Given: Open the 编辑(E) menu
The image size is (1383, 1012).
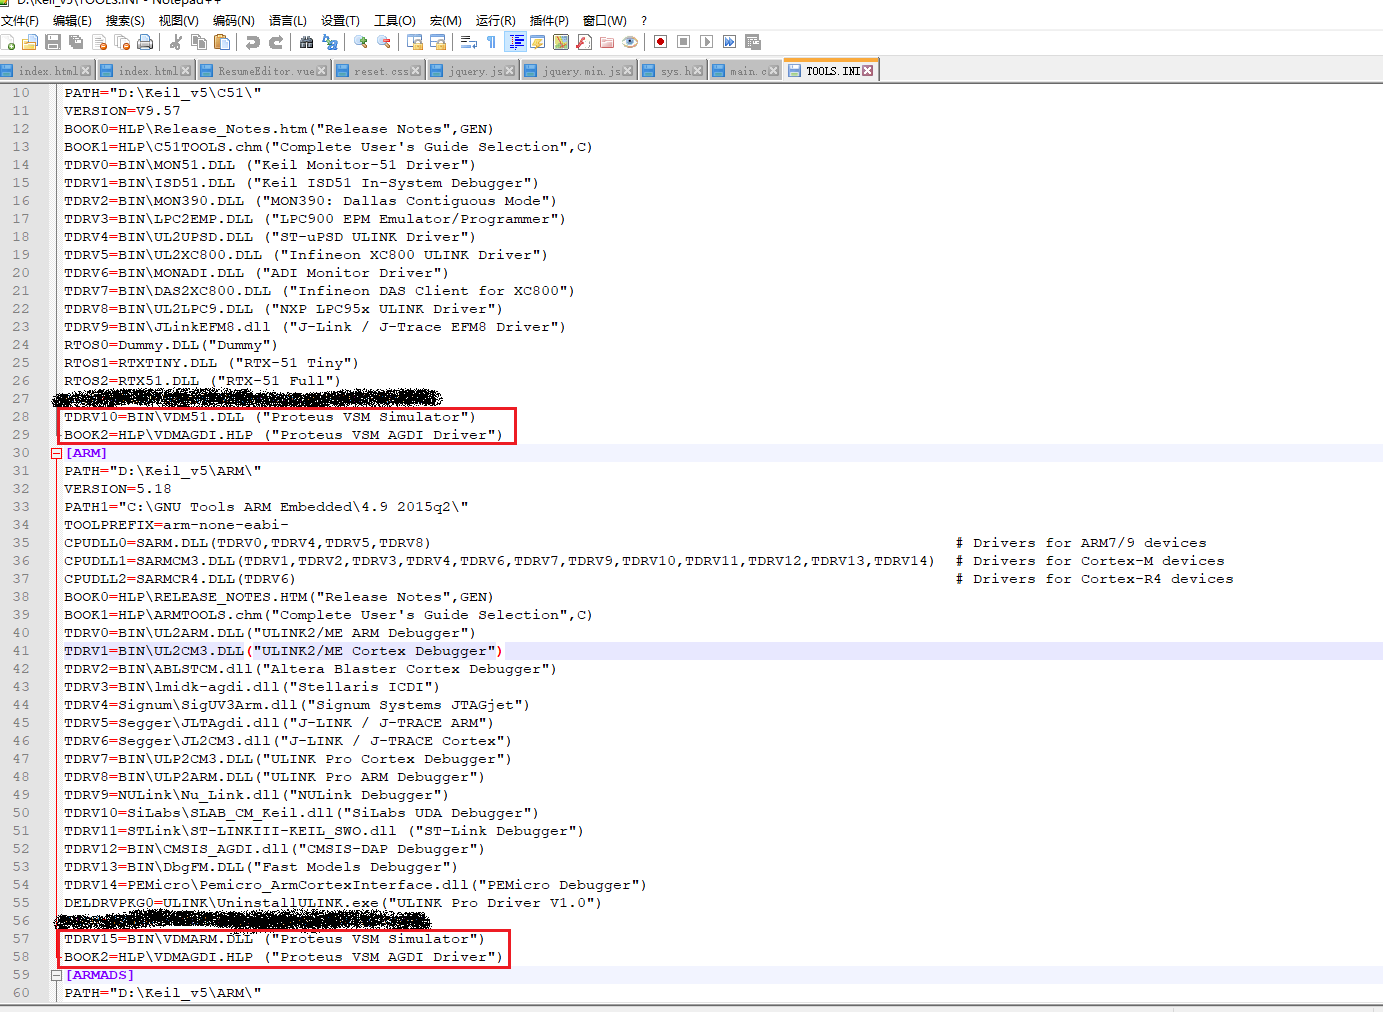Looking at the screenshot, I should (x=72, y=20).
